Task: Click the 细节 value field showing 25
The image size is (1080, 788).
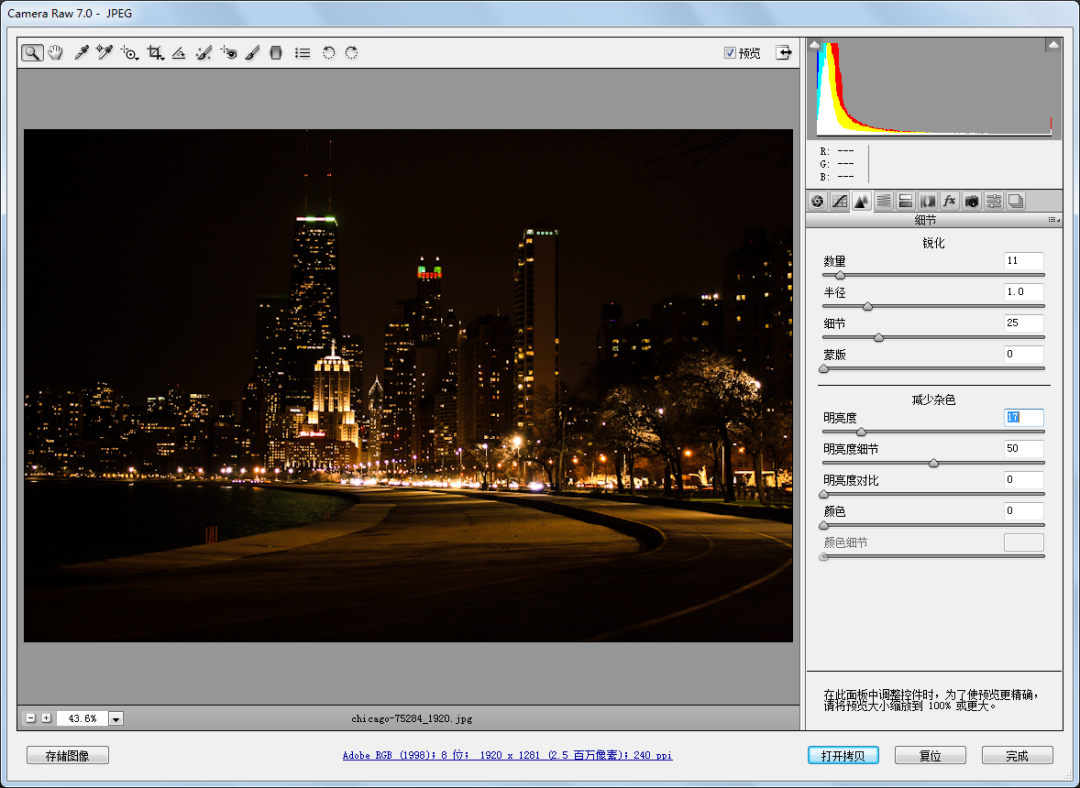Action: click(1024, 323)
